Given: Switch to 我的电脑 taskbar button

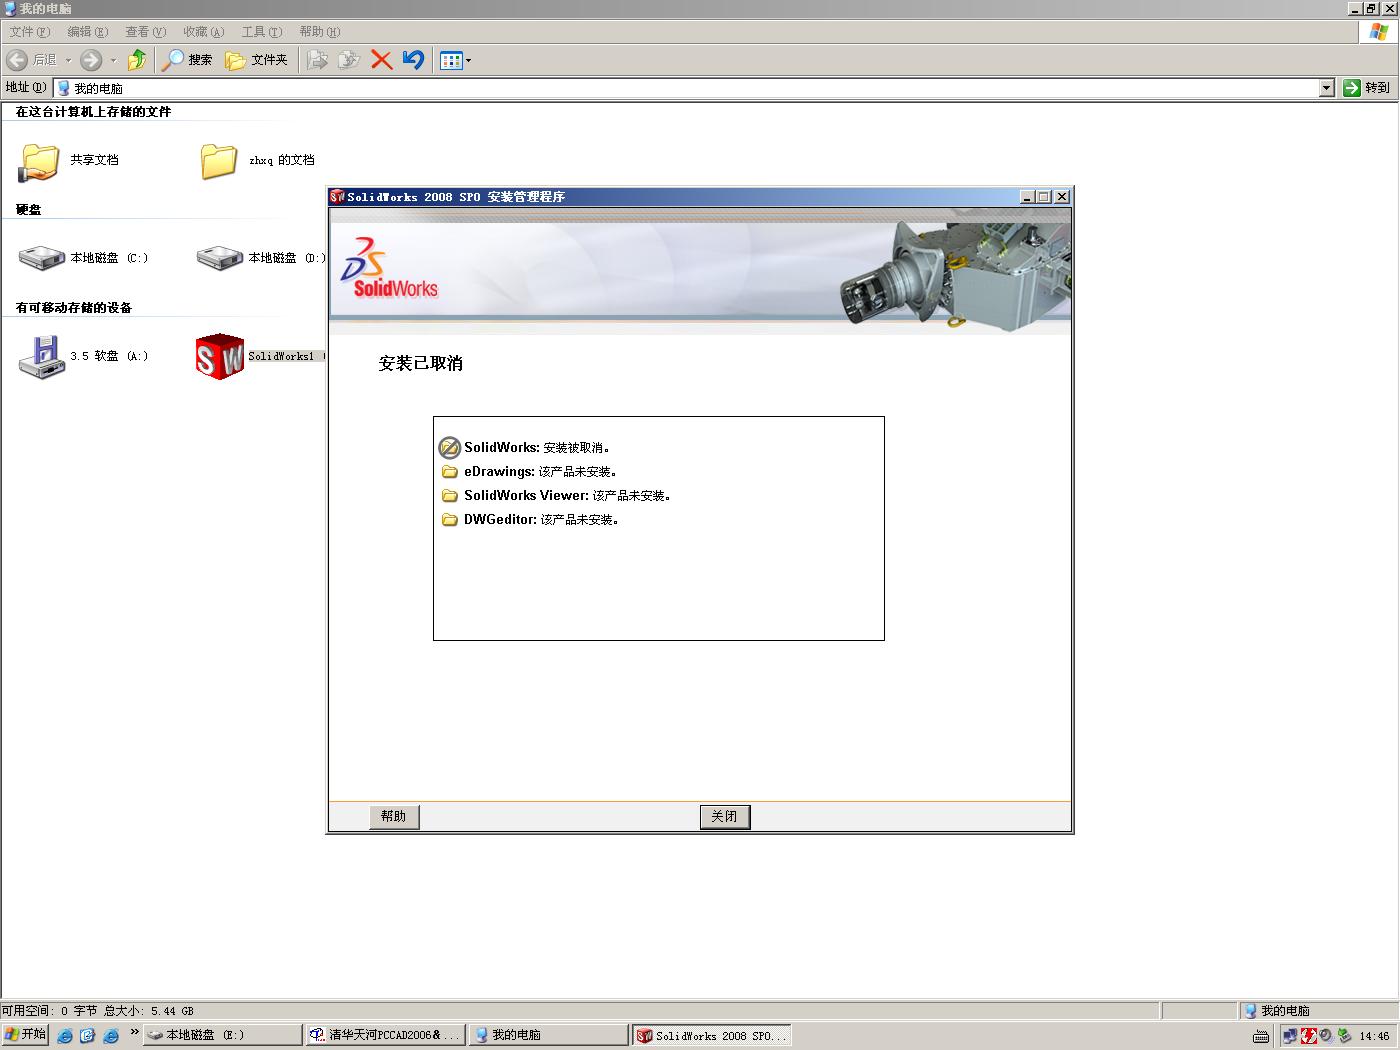Looking at the screenshot, I should (549, 1035).
